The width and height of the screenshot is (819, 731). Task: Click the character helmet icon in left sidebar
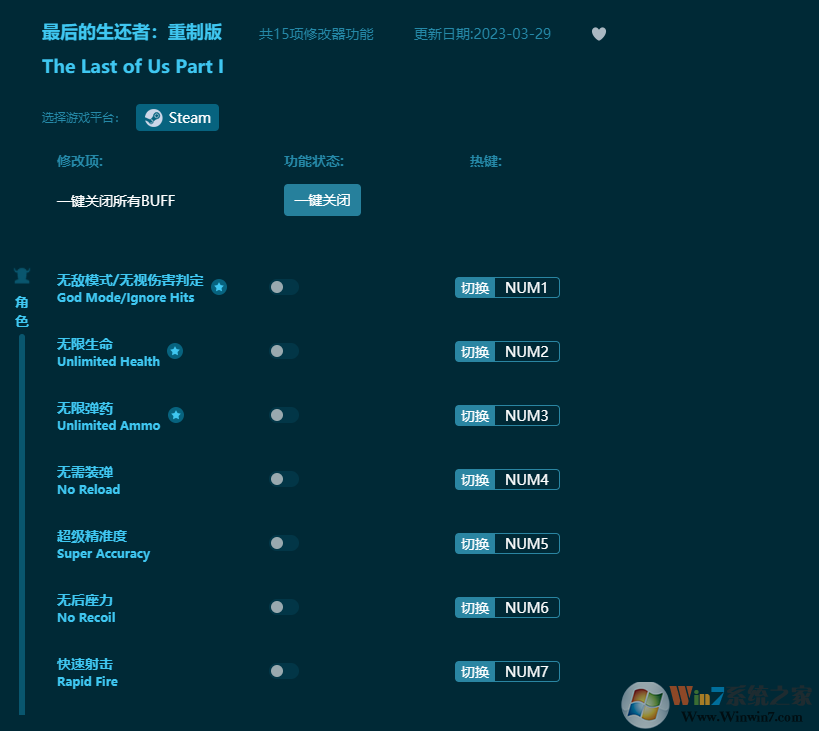pos(22,276)
